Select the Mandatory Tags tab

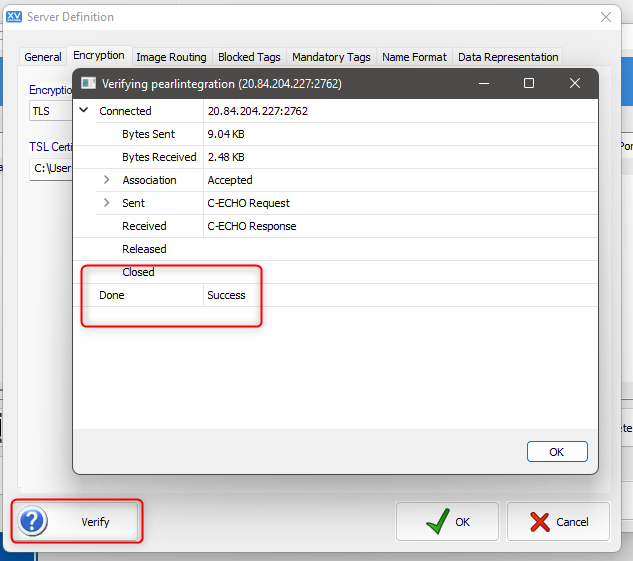click(331, 57)
